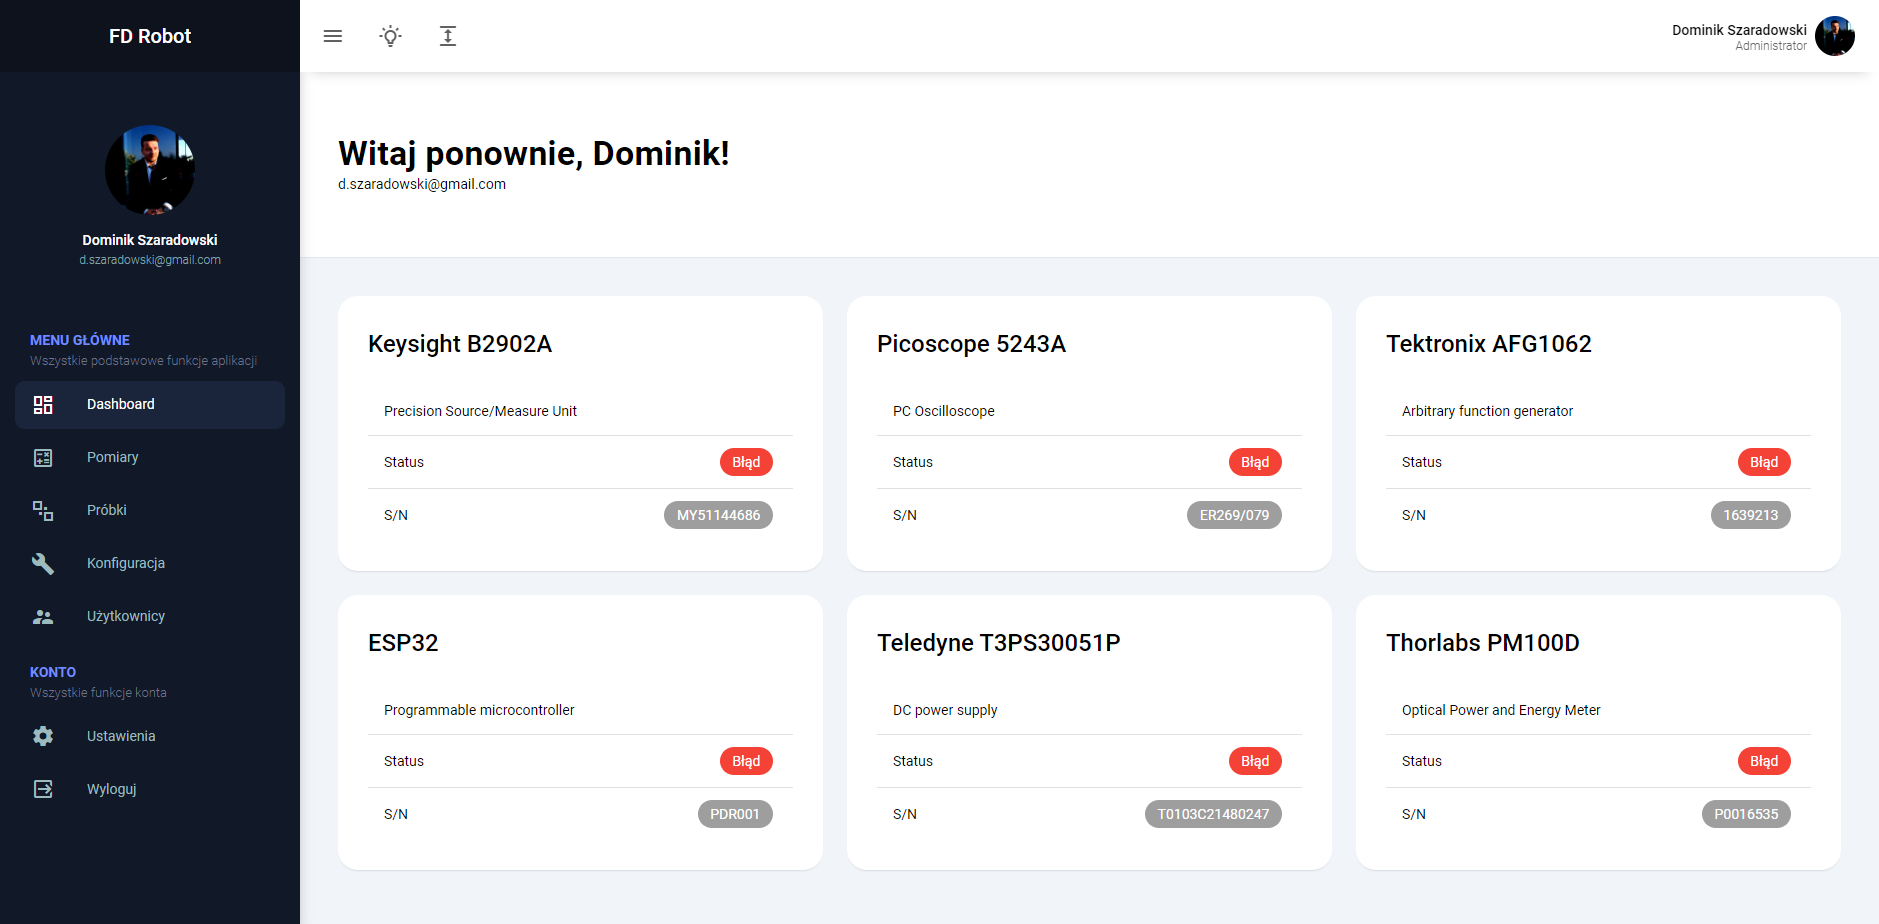This screenshot has height=924, width=1879.
Task: Click Keysight B2902A Błąd status badge
Action: pyautogui.click(x=746, y=462)
